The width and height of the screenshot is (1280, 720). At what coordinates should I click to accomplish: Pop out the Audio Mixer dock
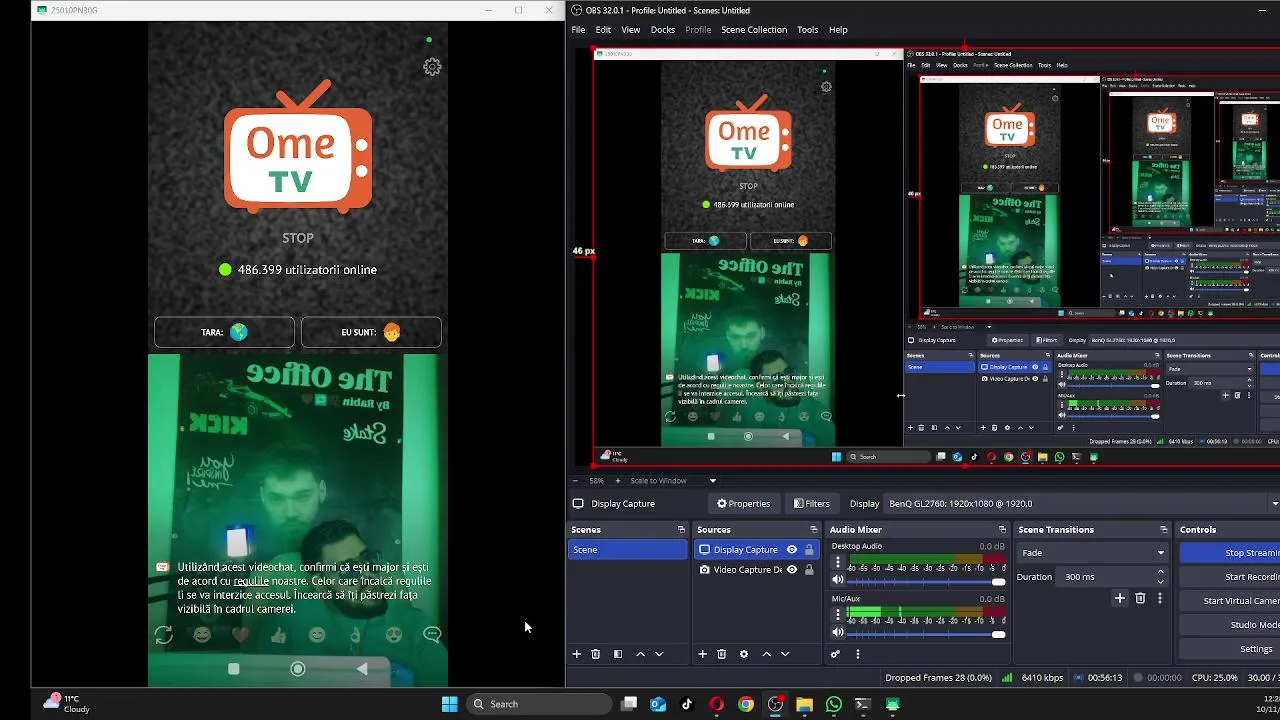coord(1002,530)
